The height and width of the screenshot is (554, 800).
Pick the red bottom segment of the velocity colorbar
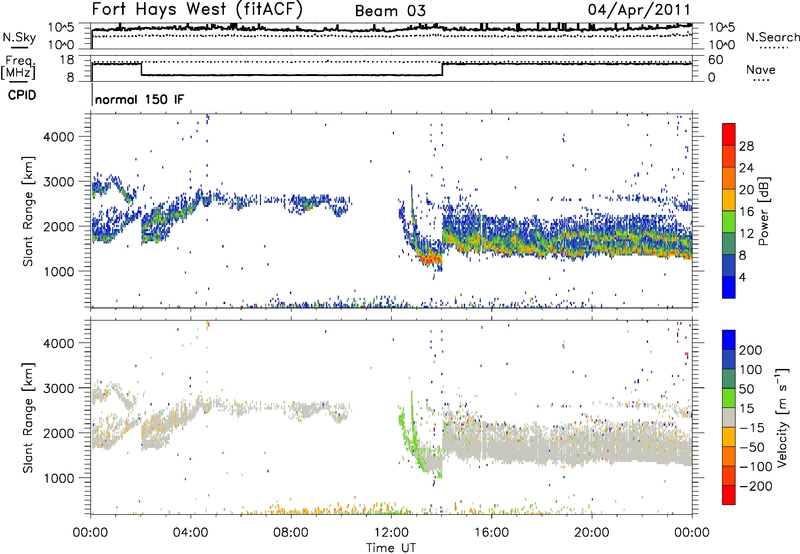[729, 495]
